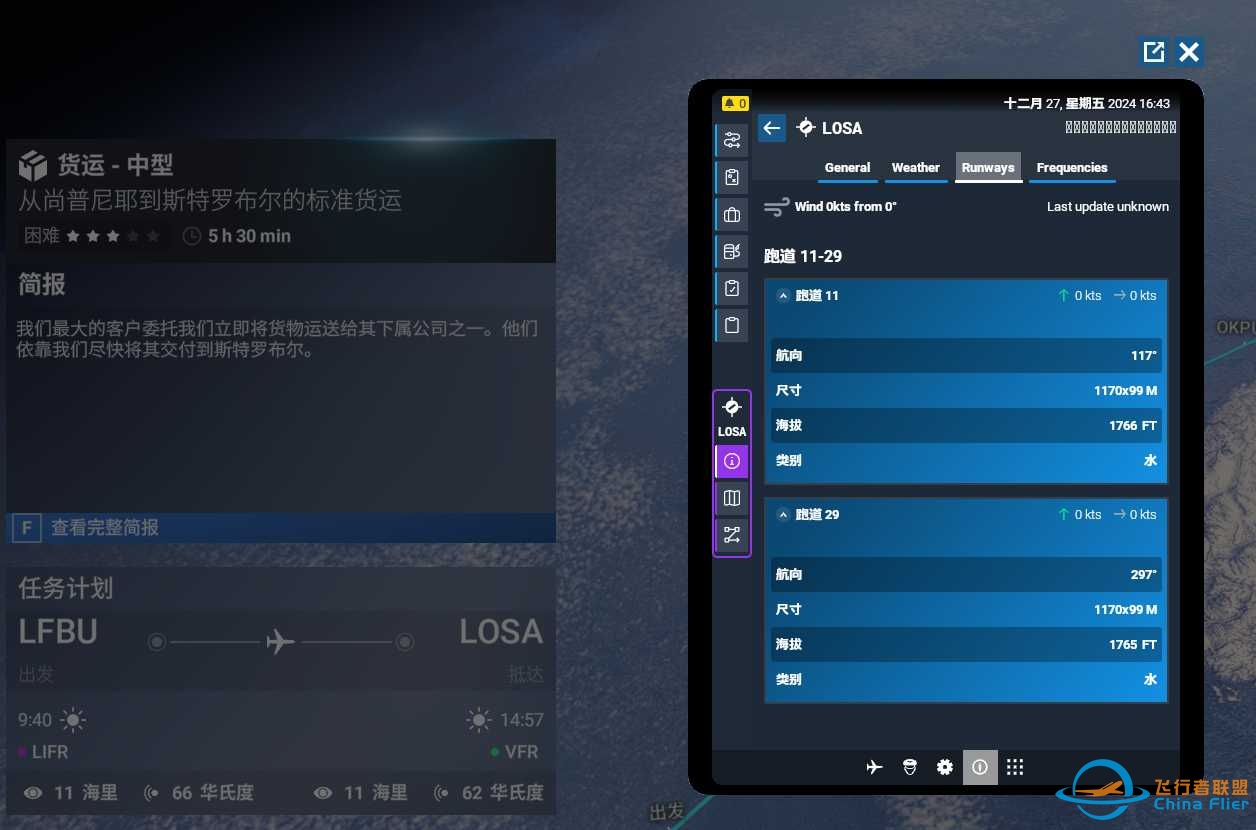Image resolution: width=1256 pixels, height=830 pixels.
Task: Open the flight route planner icon in sidebar
Action: tap(731, 140)
